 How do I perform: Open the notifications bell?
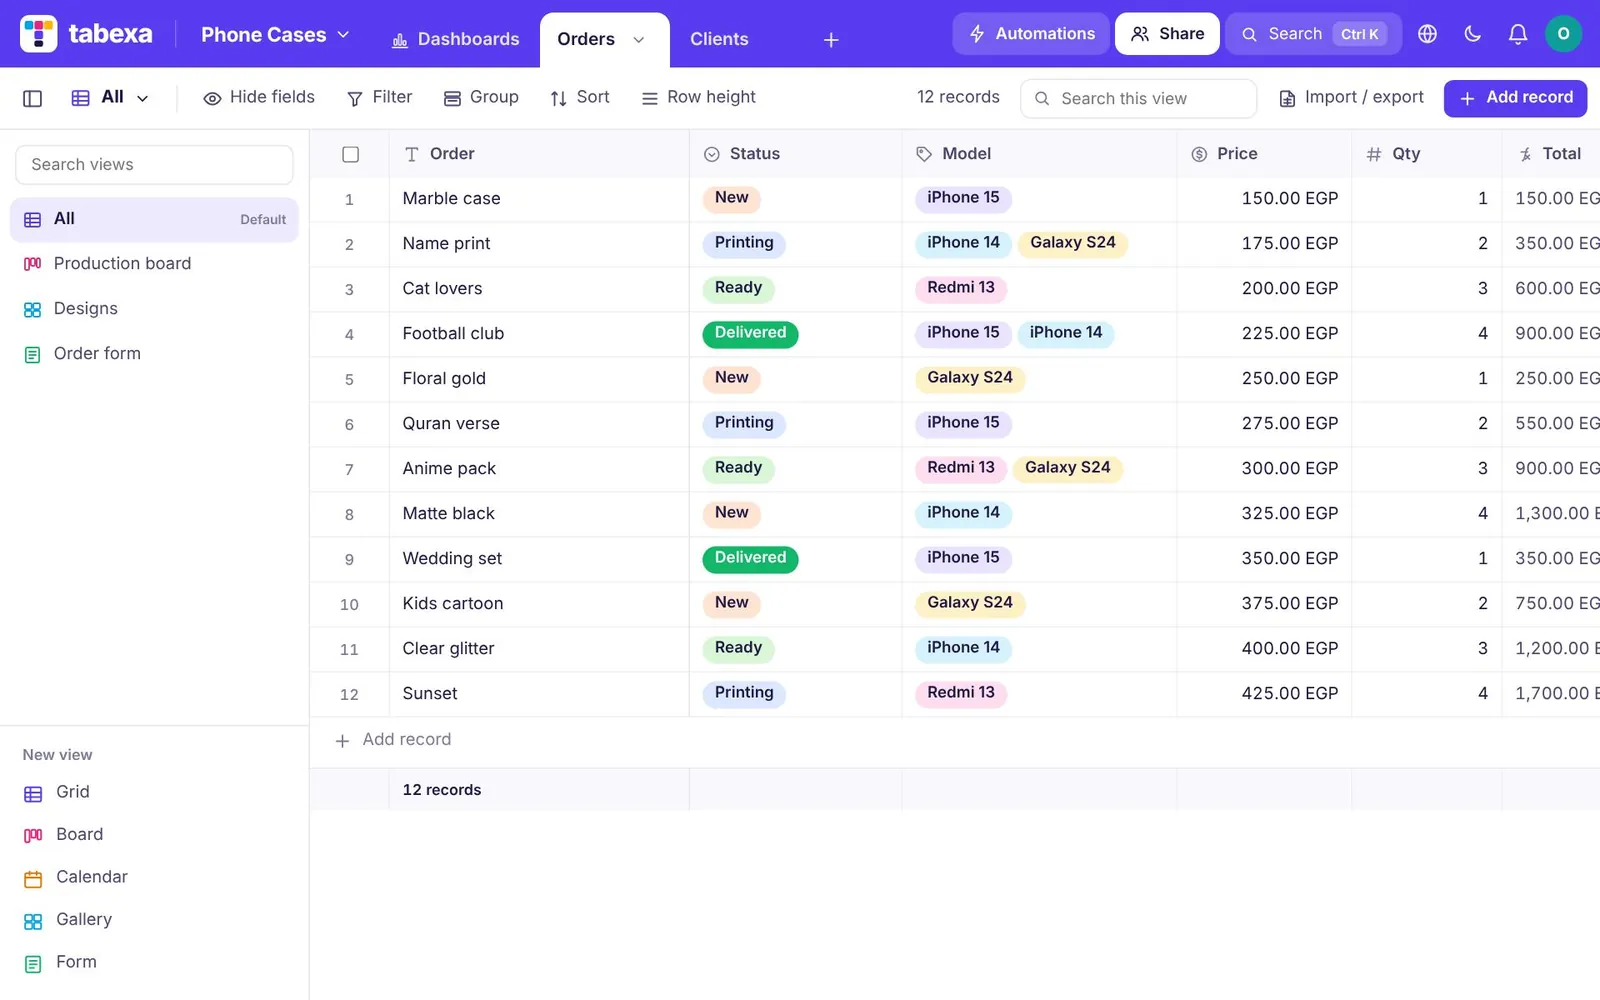pos(1517,34)
